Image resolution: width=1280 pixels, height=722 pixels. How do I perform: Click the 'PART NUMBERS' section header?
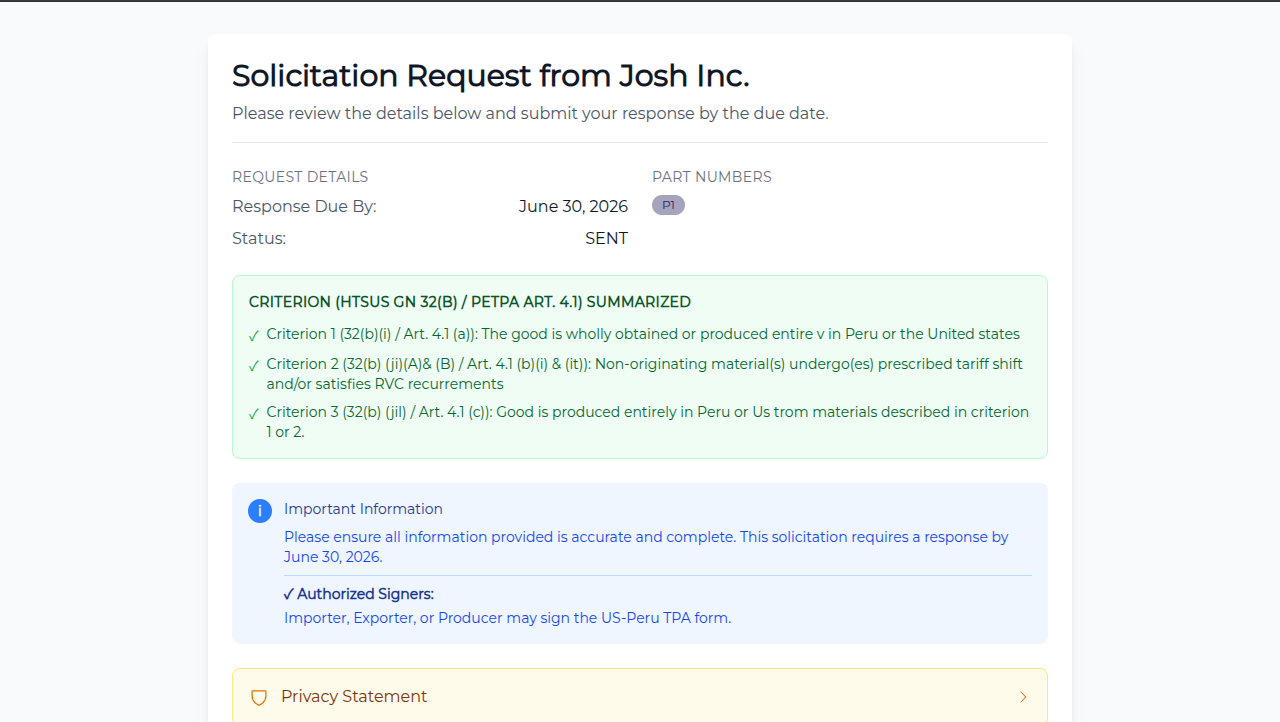[x=712, y=177]
